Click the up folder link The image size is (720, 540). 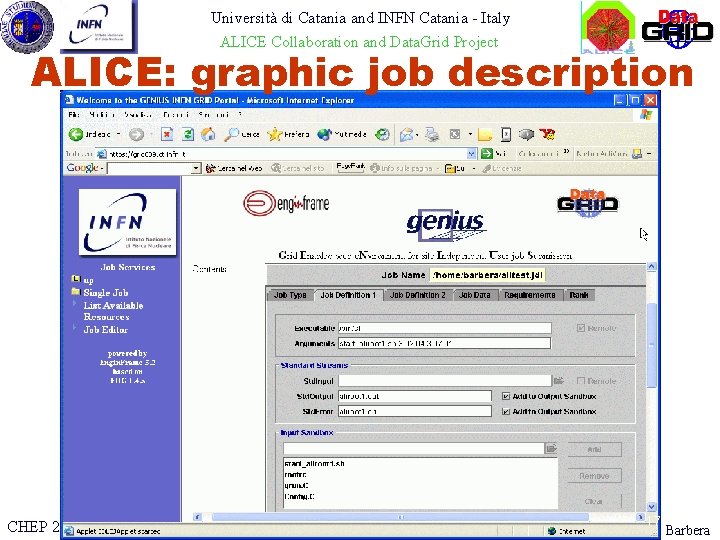pyautogui.click(x=89, y=280)
